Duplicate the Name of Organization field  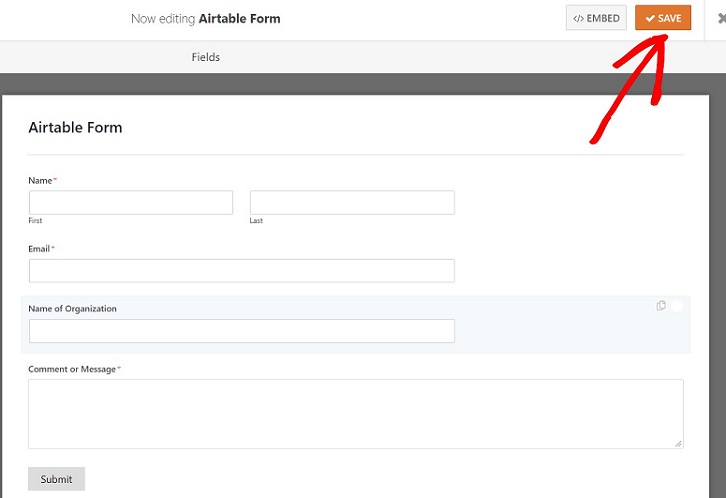point(661,305)
